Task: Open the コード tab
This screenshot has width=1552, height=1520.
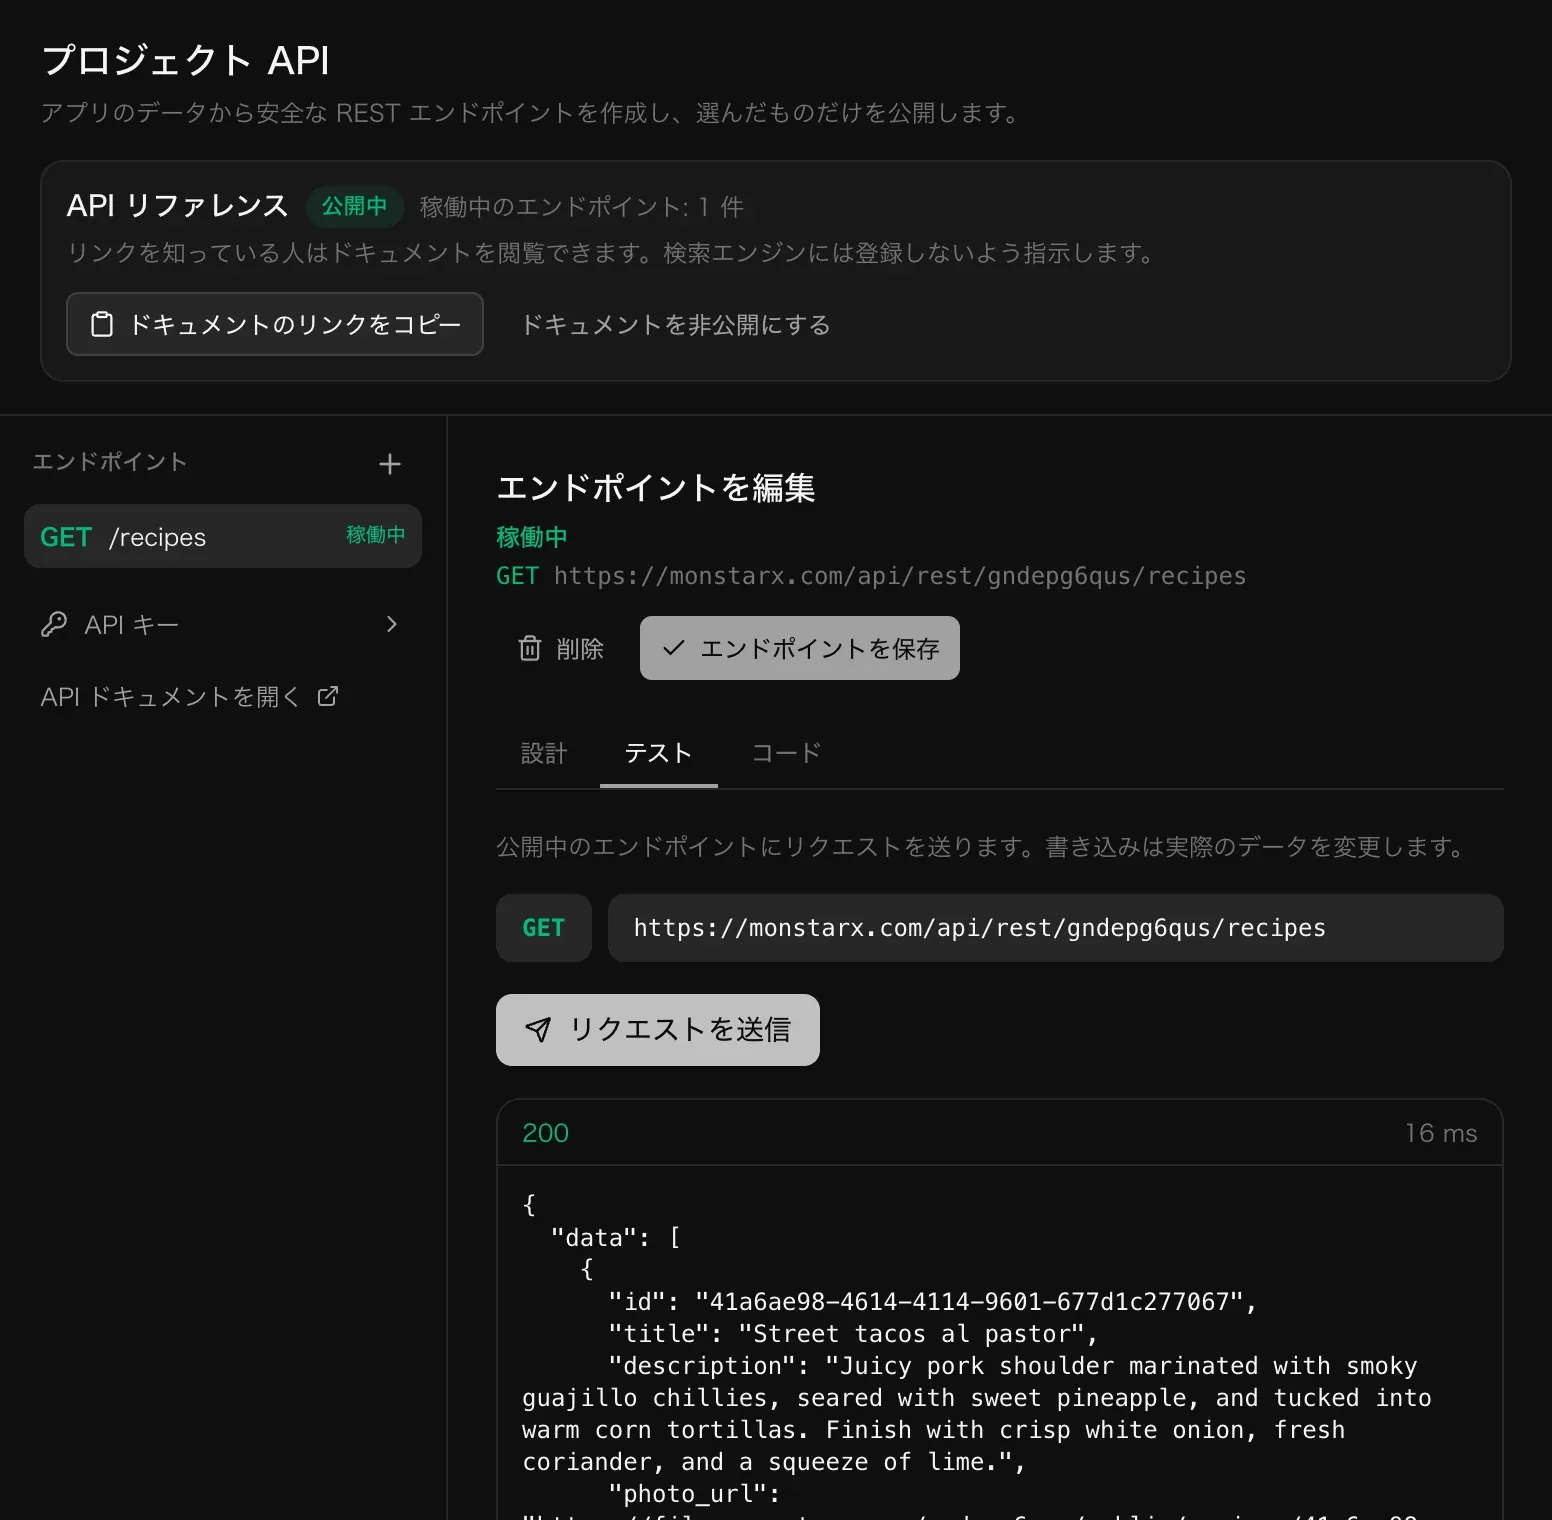Action: coord(786,753)
